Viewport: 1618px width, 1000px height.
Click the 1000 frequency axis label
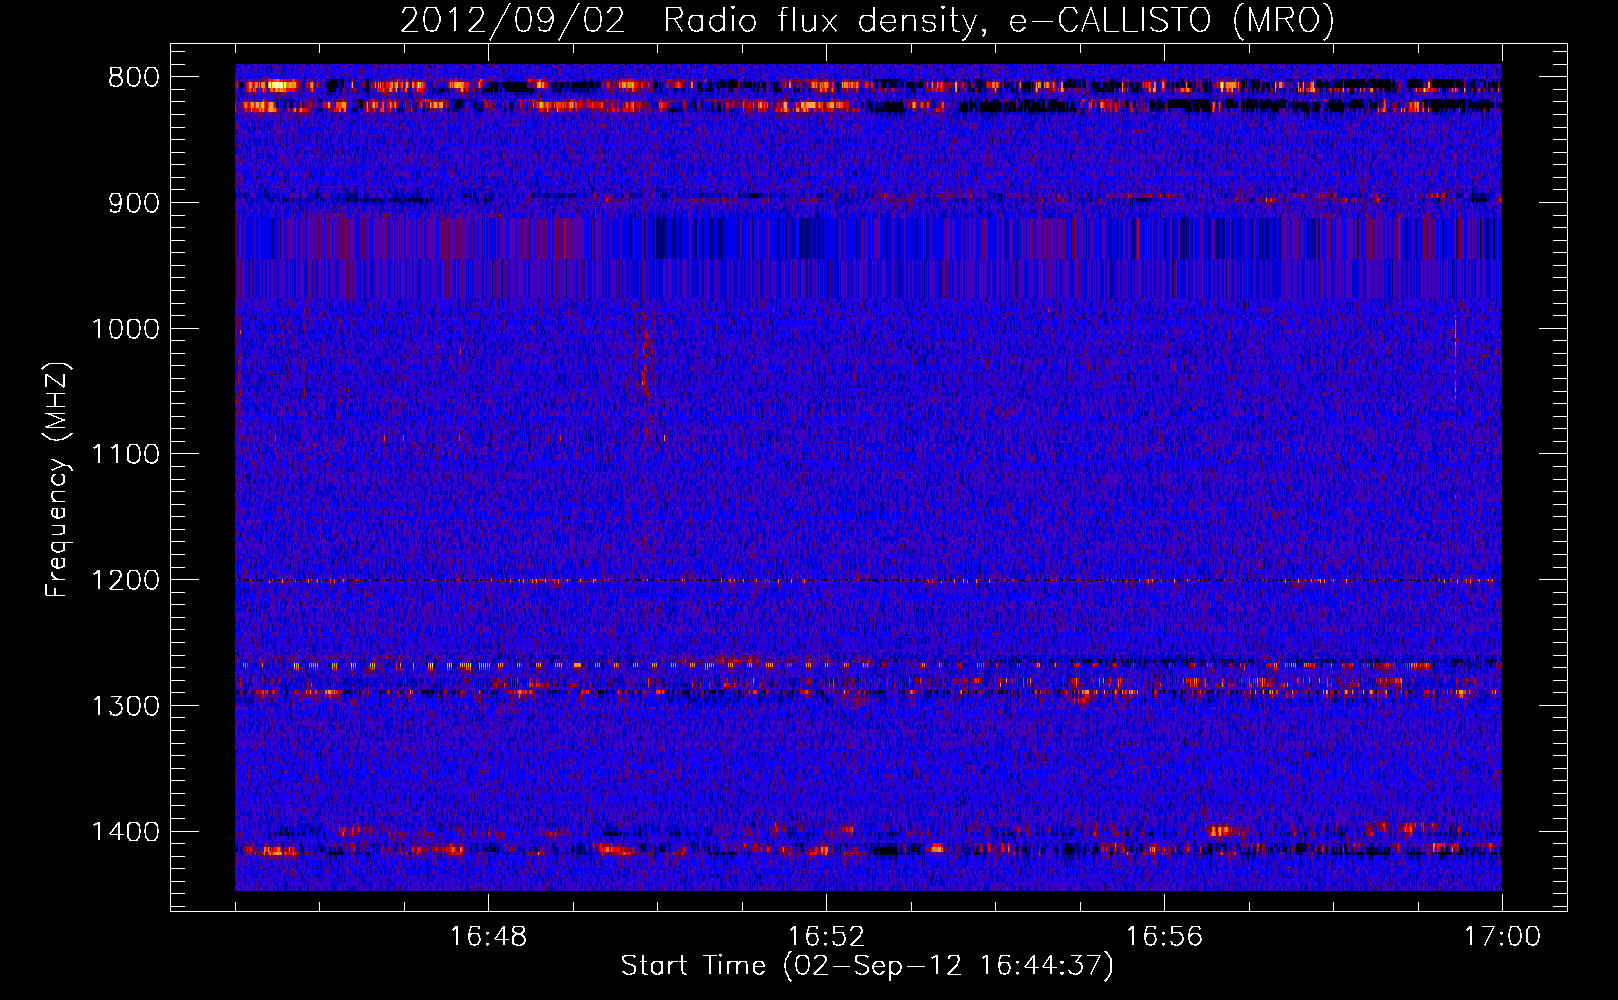tap(125, 329)
